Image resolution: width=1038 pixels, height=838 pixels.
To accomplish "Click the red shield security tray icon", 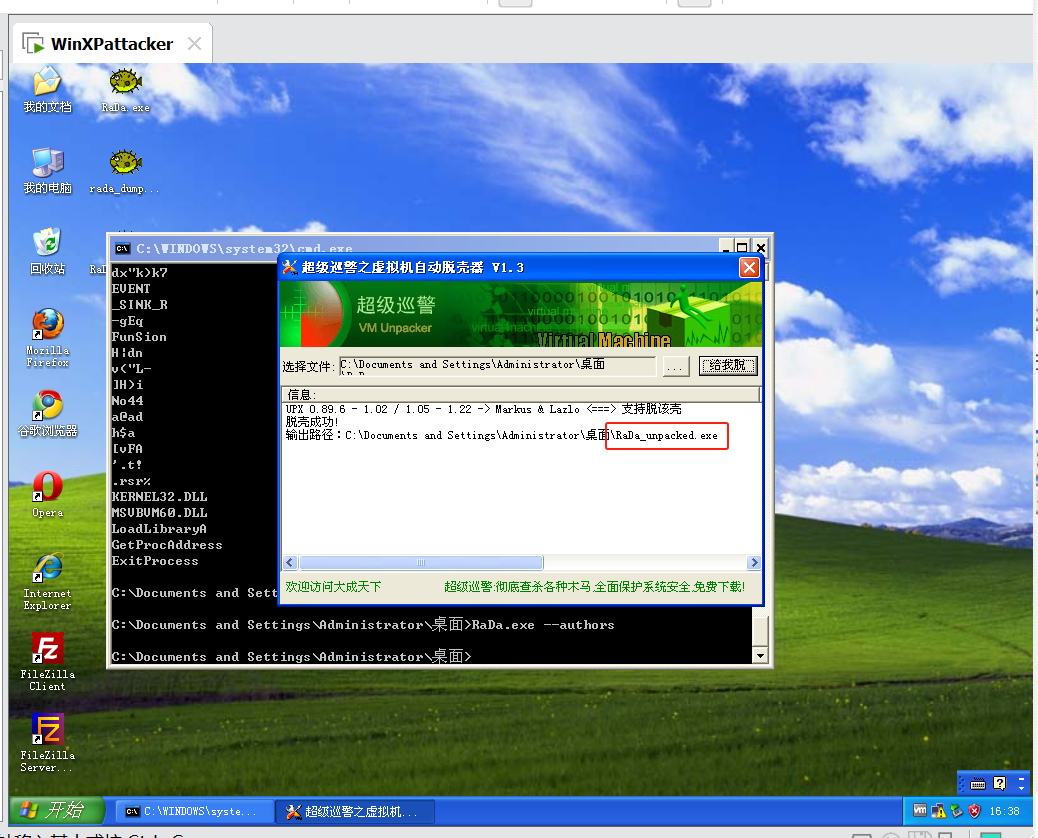I will tap(974, 811).
